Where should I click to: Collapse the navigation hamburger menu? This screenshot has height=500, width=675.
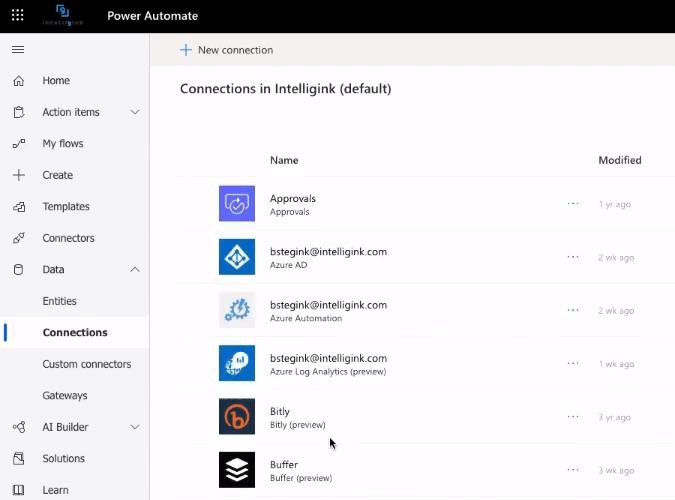coord(18,50)
